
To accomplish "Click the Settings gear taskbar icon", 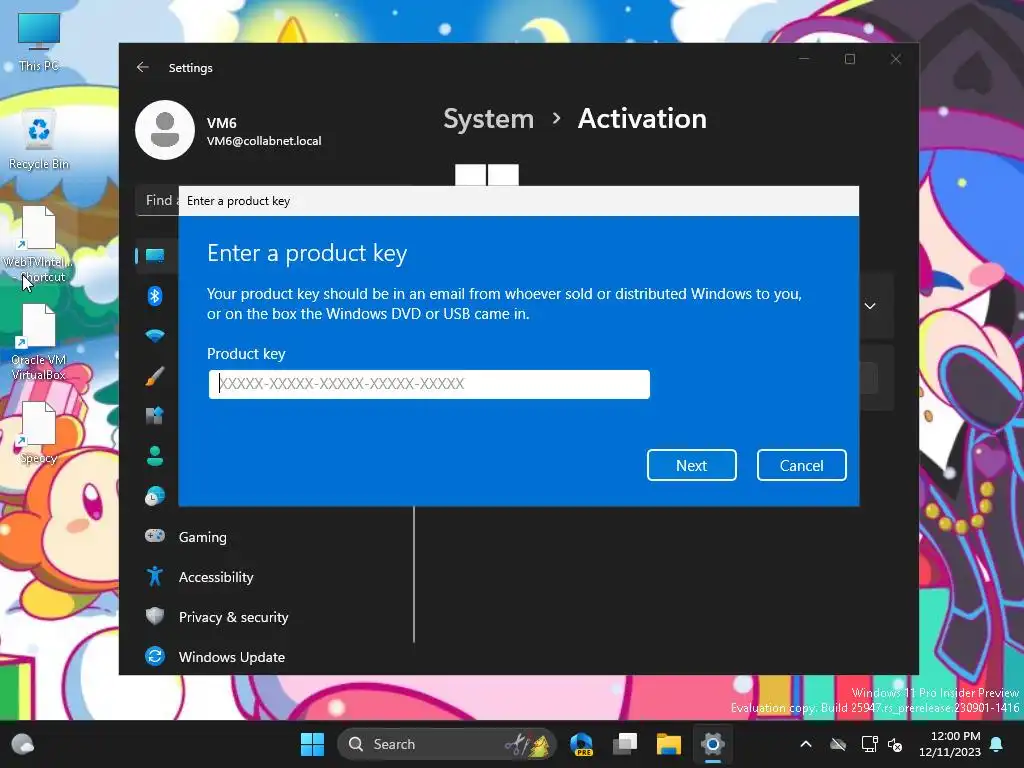I will pos(712,744).
